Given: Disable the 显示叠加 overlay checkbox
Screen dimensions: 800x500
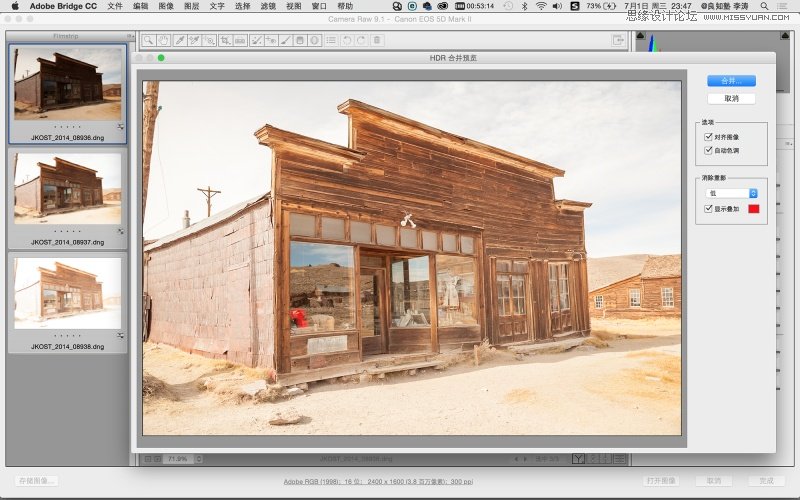Looking at the screenshot, I should [708, 208].
